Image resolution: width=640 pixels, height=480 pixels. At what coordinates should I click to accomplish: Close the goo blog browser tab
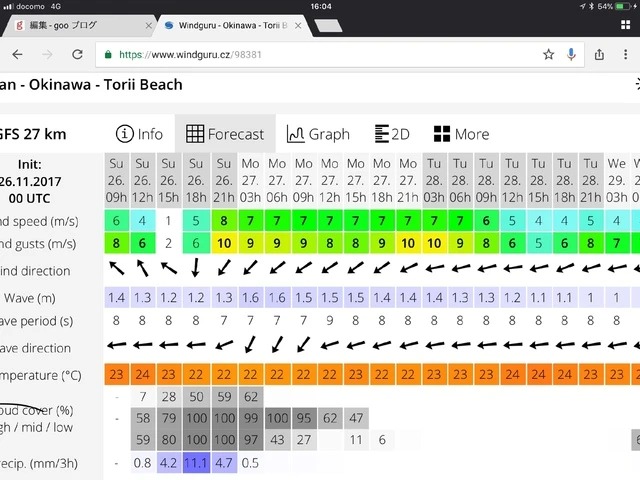tap(146, 25)
